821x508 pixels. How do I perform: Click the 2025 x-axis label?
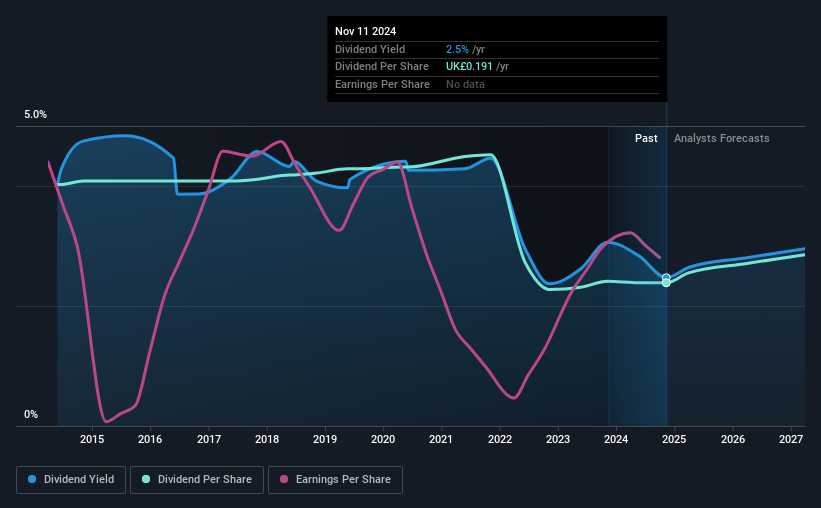[674, 439]
